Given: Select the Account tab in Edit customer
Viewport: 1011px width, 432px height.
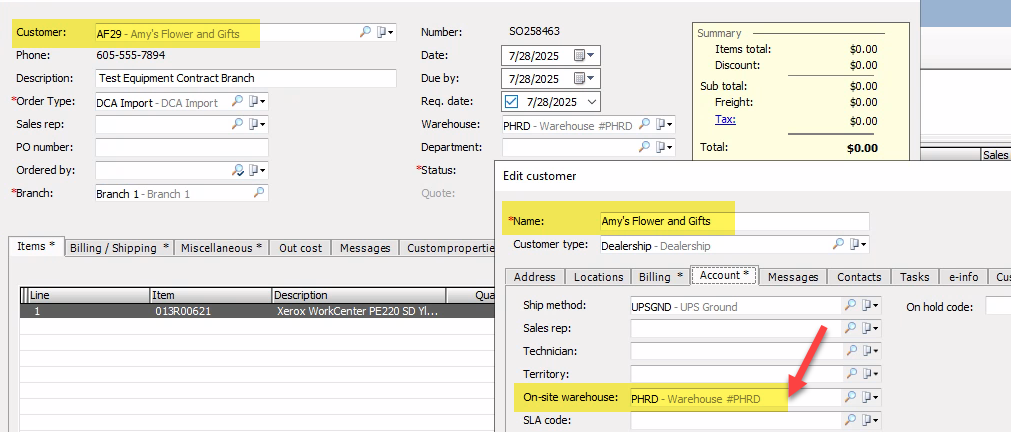Looking at the screenshot, I should 723,275.
